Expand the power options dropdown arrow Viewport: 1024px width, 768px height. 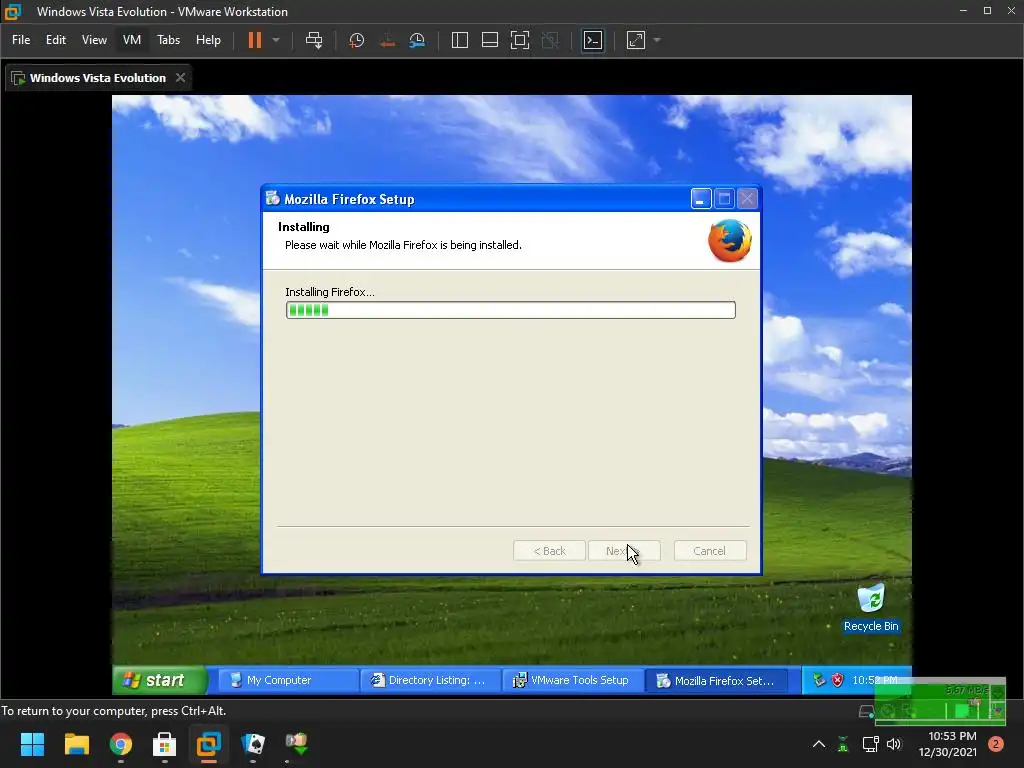coord(276,40)
